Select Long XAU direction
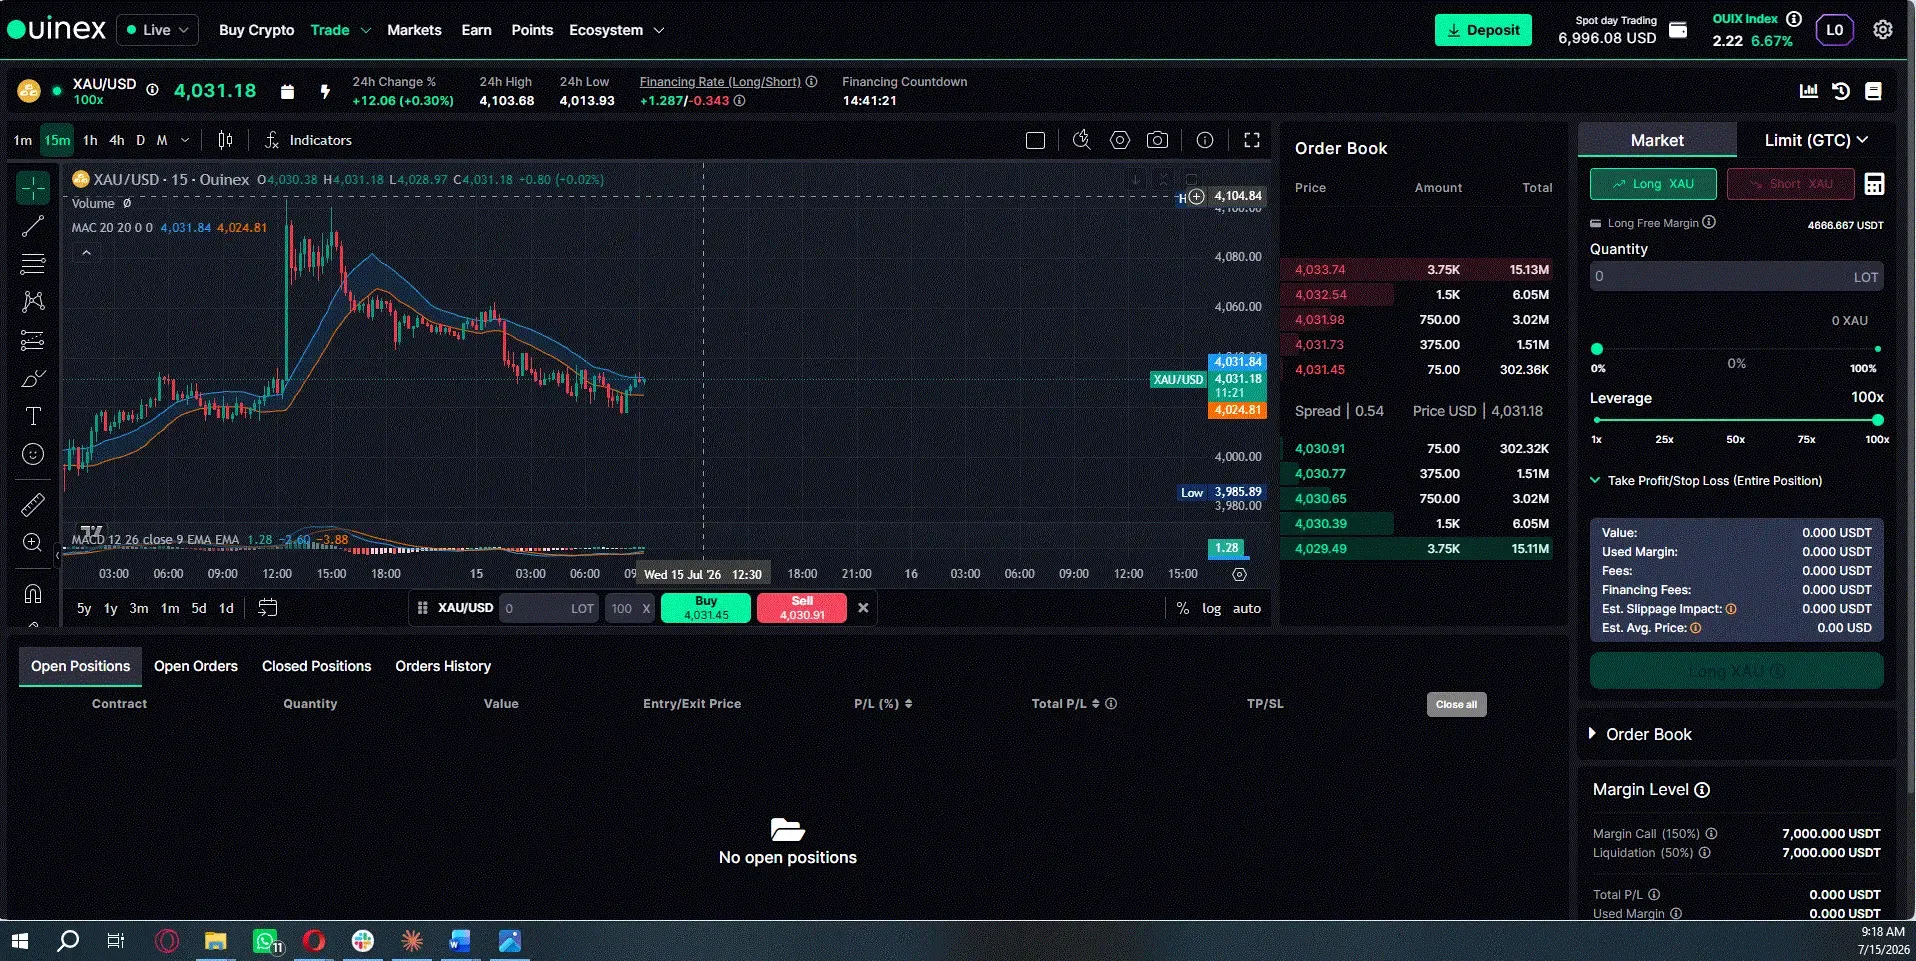The height and width of the screenshot is (961, 1916). pos(1654,184)
